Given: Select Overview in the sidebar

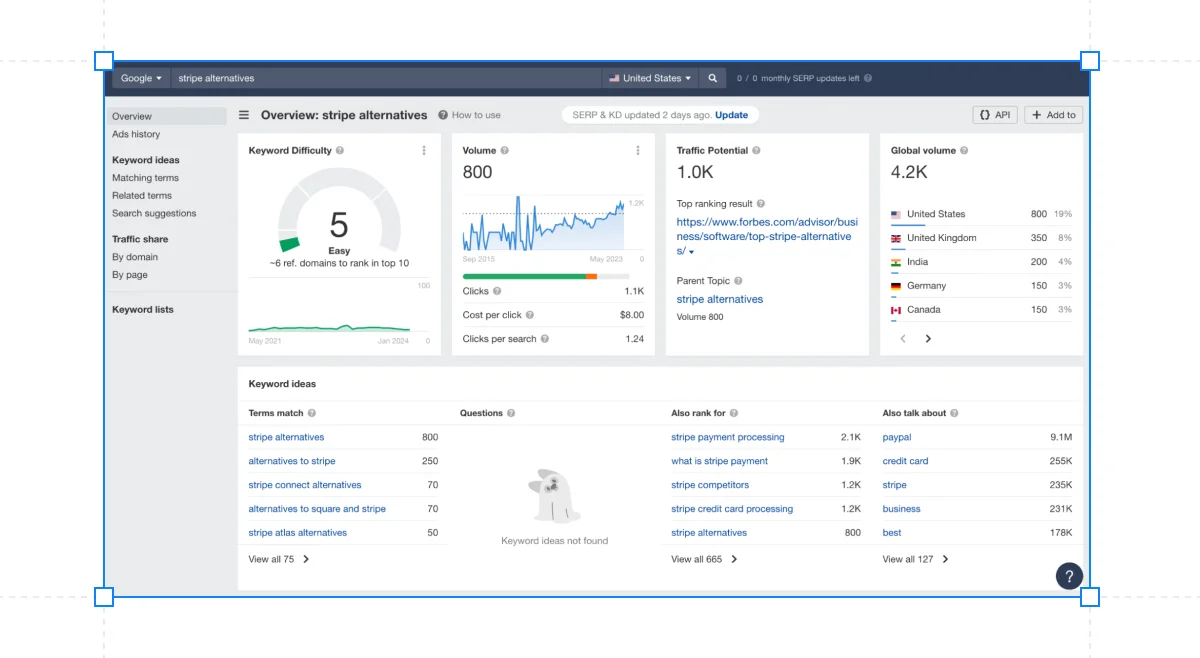Looking at the screenshot, I should [x=168, y=116].
